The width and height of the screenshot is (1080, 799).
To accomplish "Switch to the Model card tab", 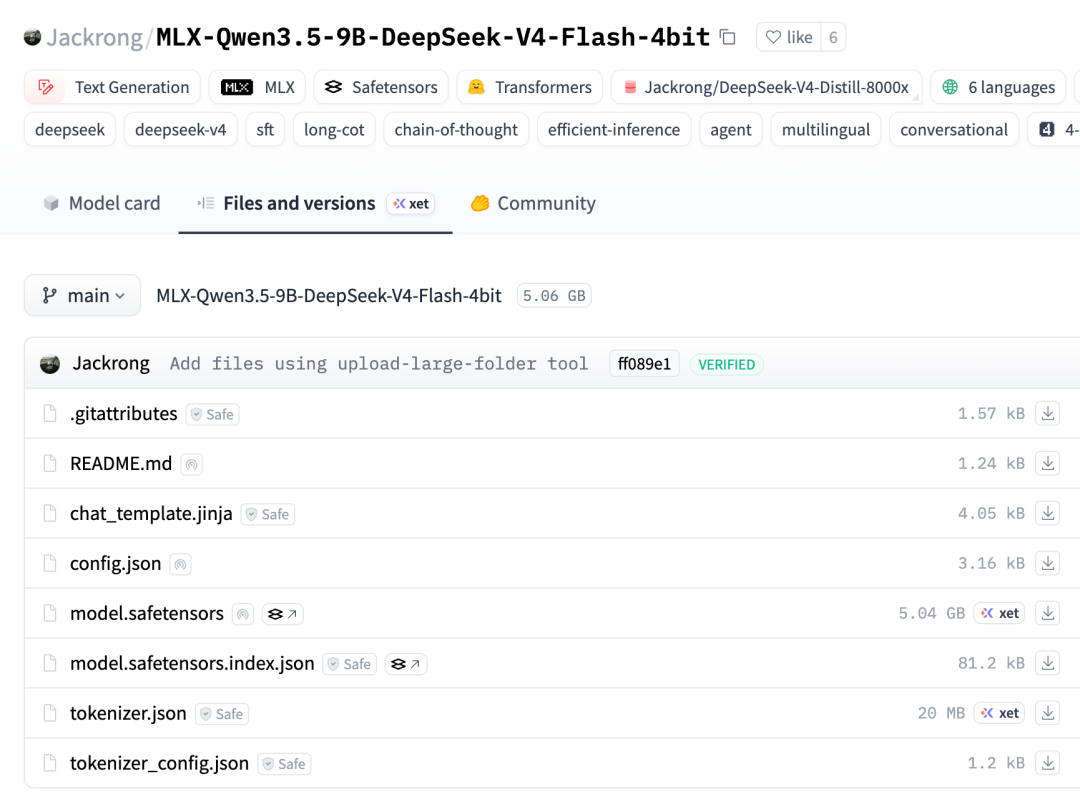I will pos(102,203).
